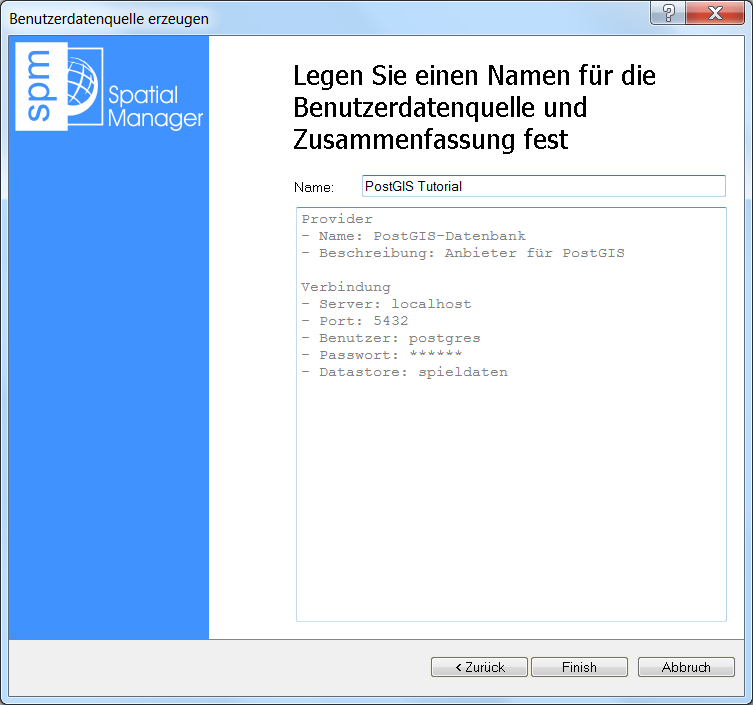Click the Finish button
Viewport: 753px width, 705px height.
579,667
